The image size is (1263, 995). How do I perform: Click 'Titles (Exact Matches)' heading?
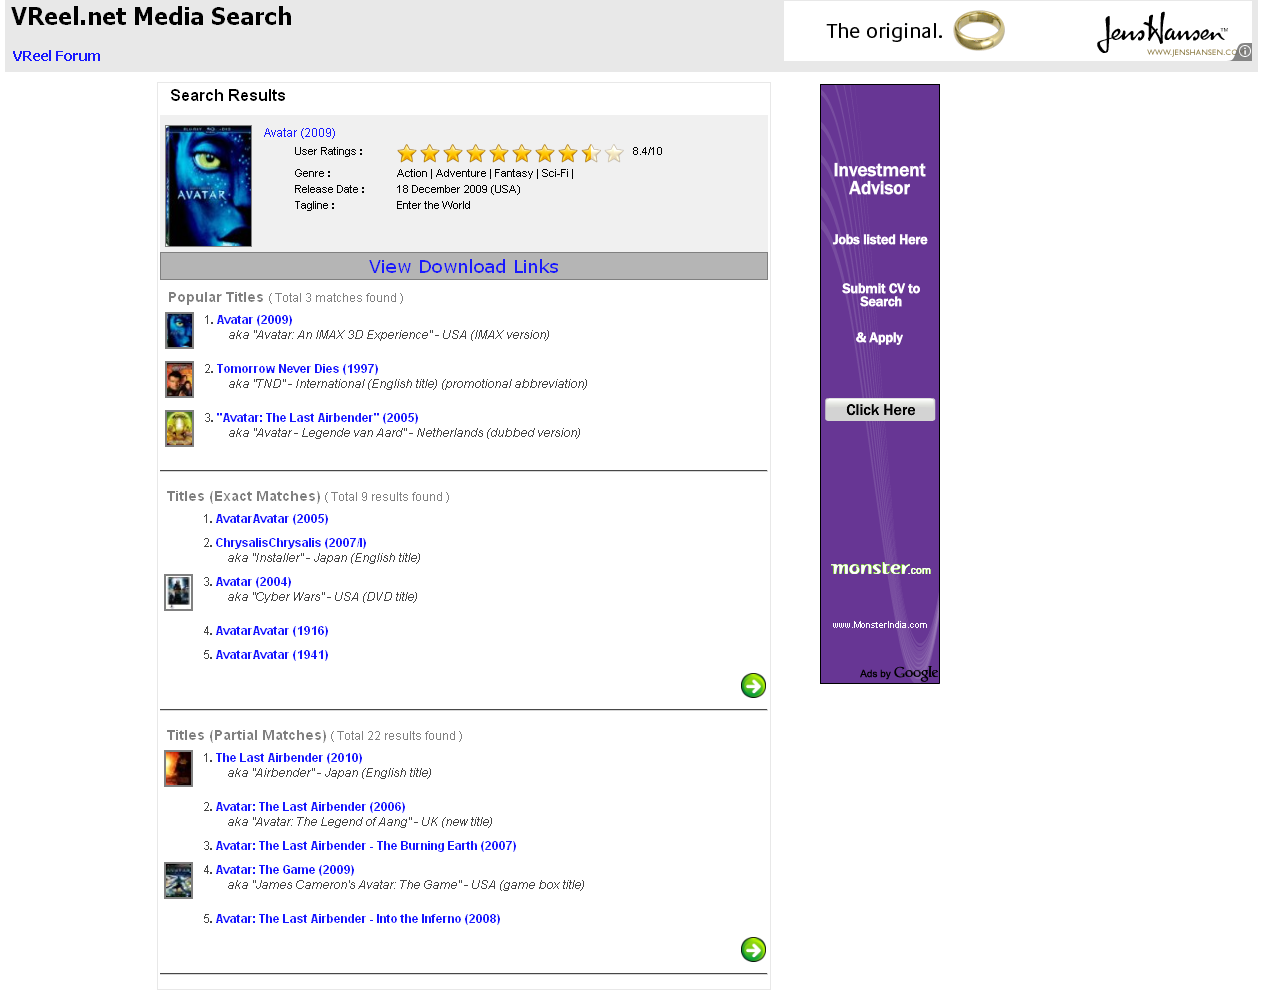[243, 497]
